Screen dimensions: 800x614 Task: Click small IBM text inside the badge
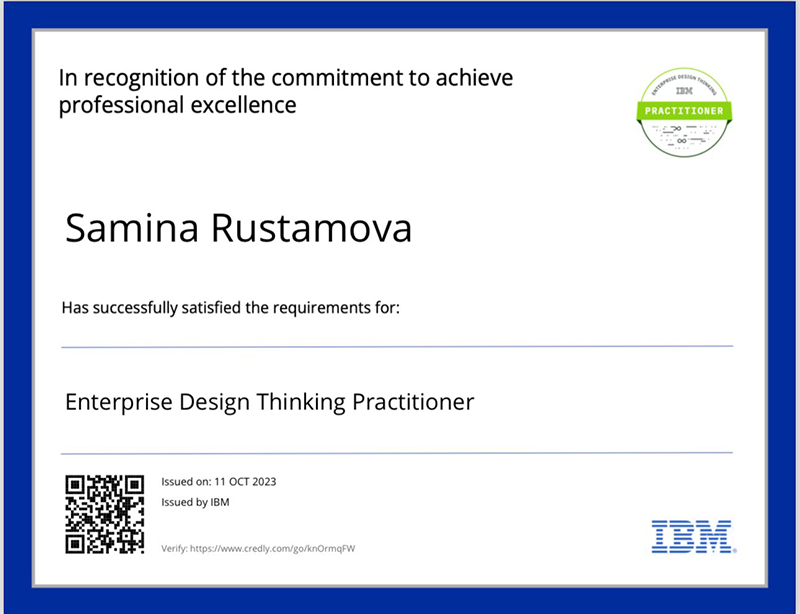point(684,91)
